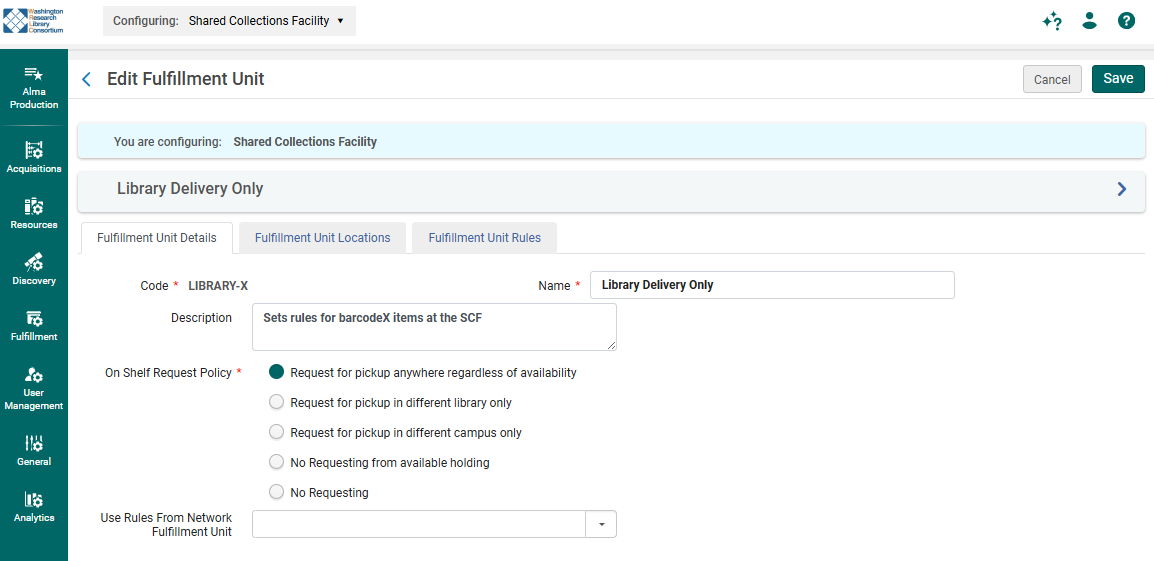Open Analytics configuration in sidebar

(x=34, y=506)
